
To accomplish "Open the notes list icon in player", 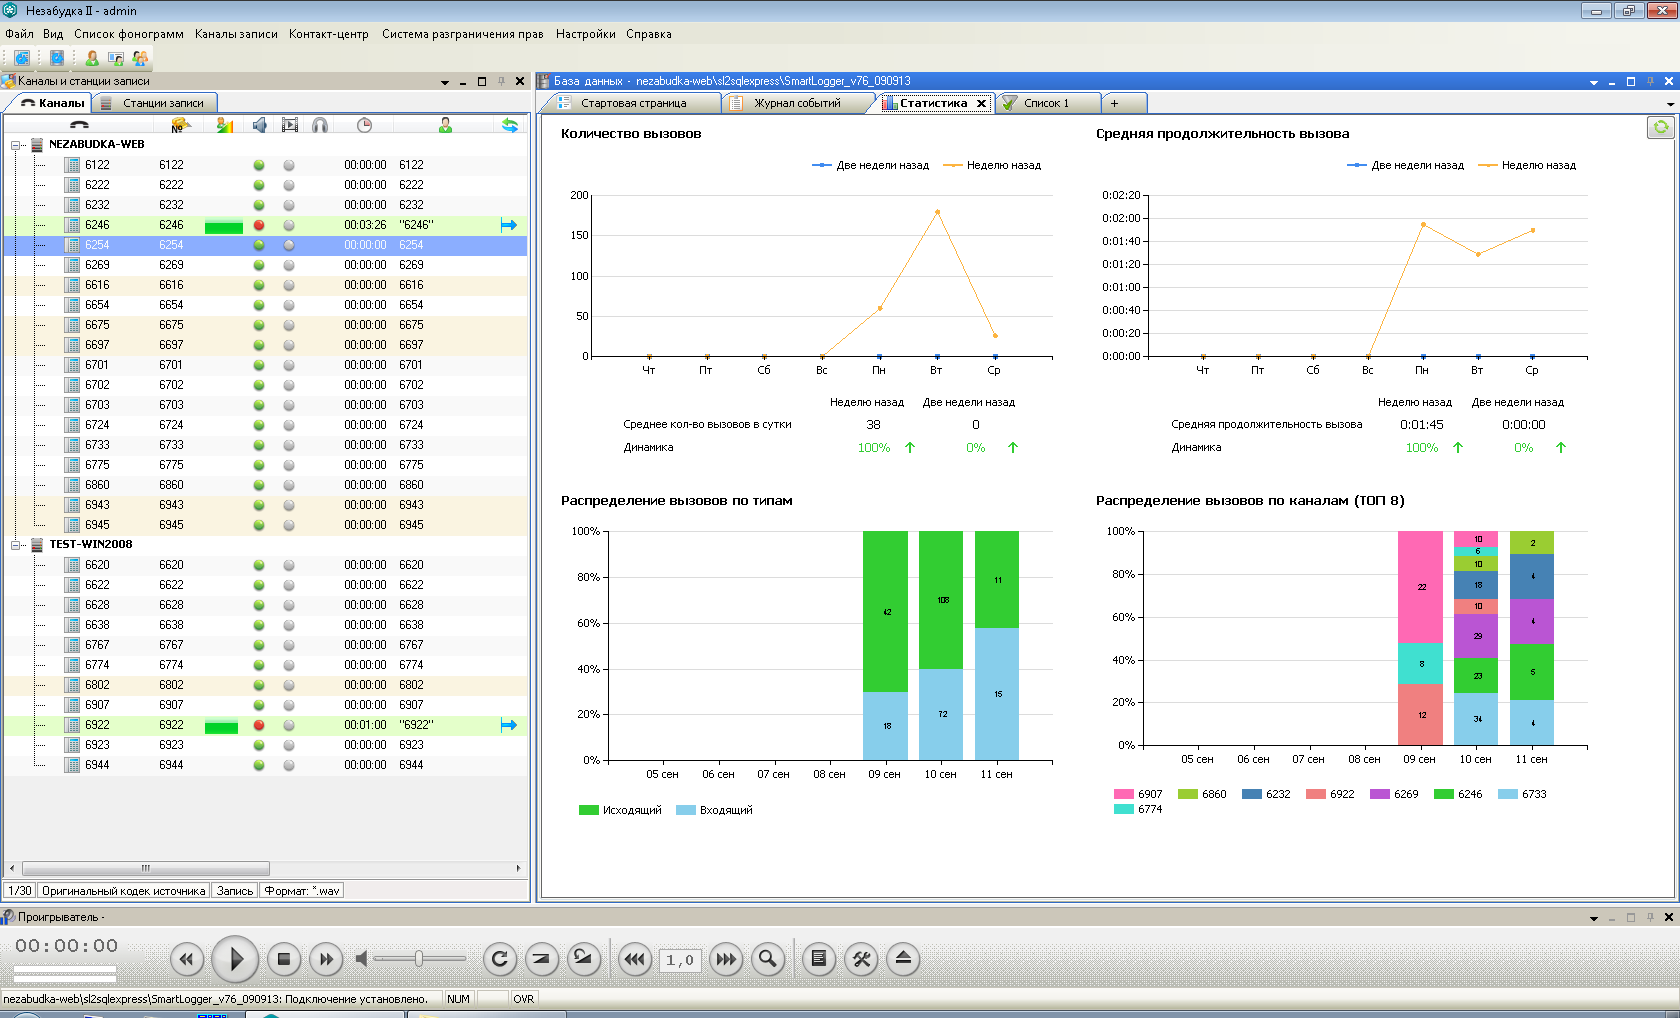I will click(819, 960).
